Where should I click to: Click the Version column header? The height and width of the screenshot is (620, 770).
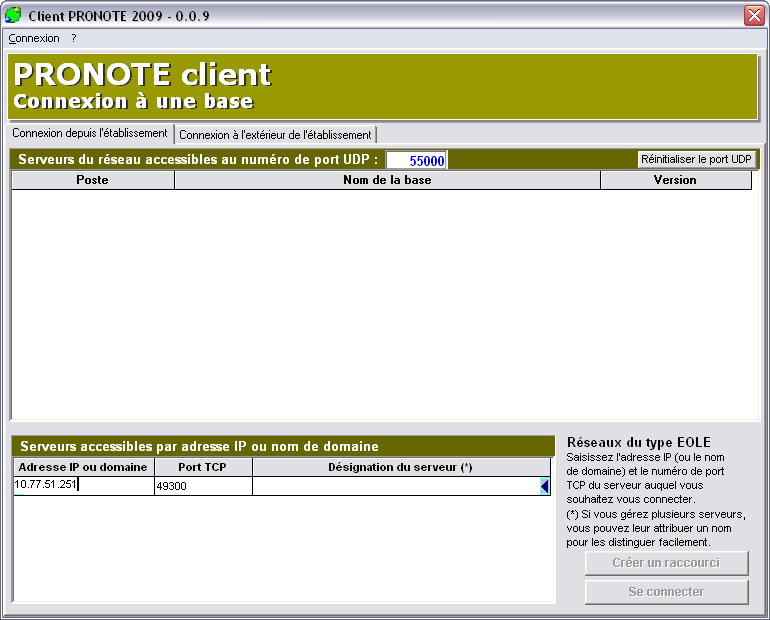(x=676, y=180)
